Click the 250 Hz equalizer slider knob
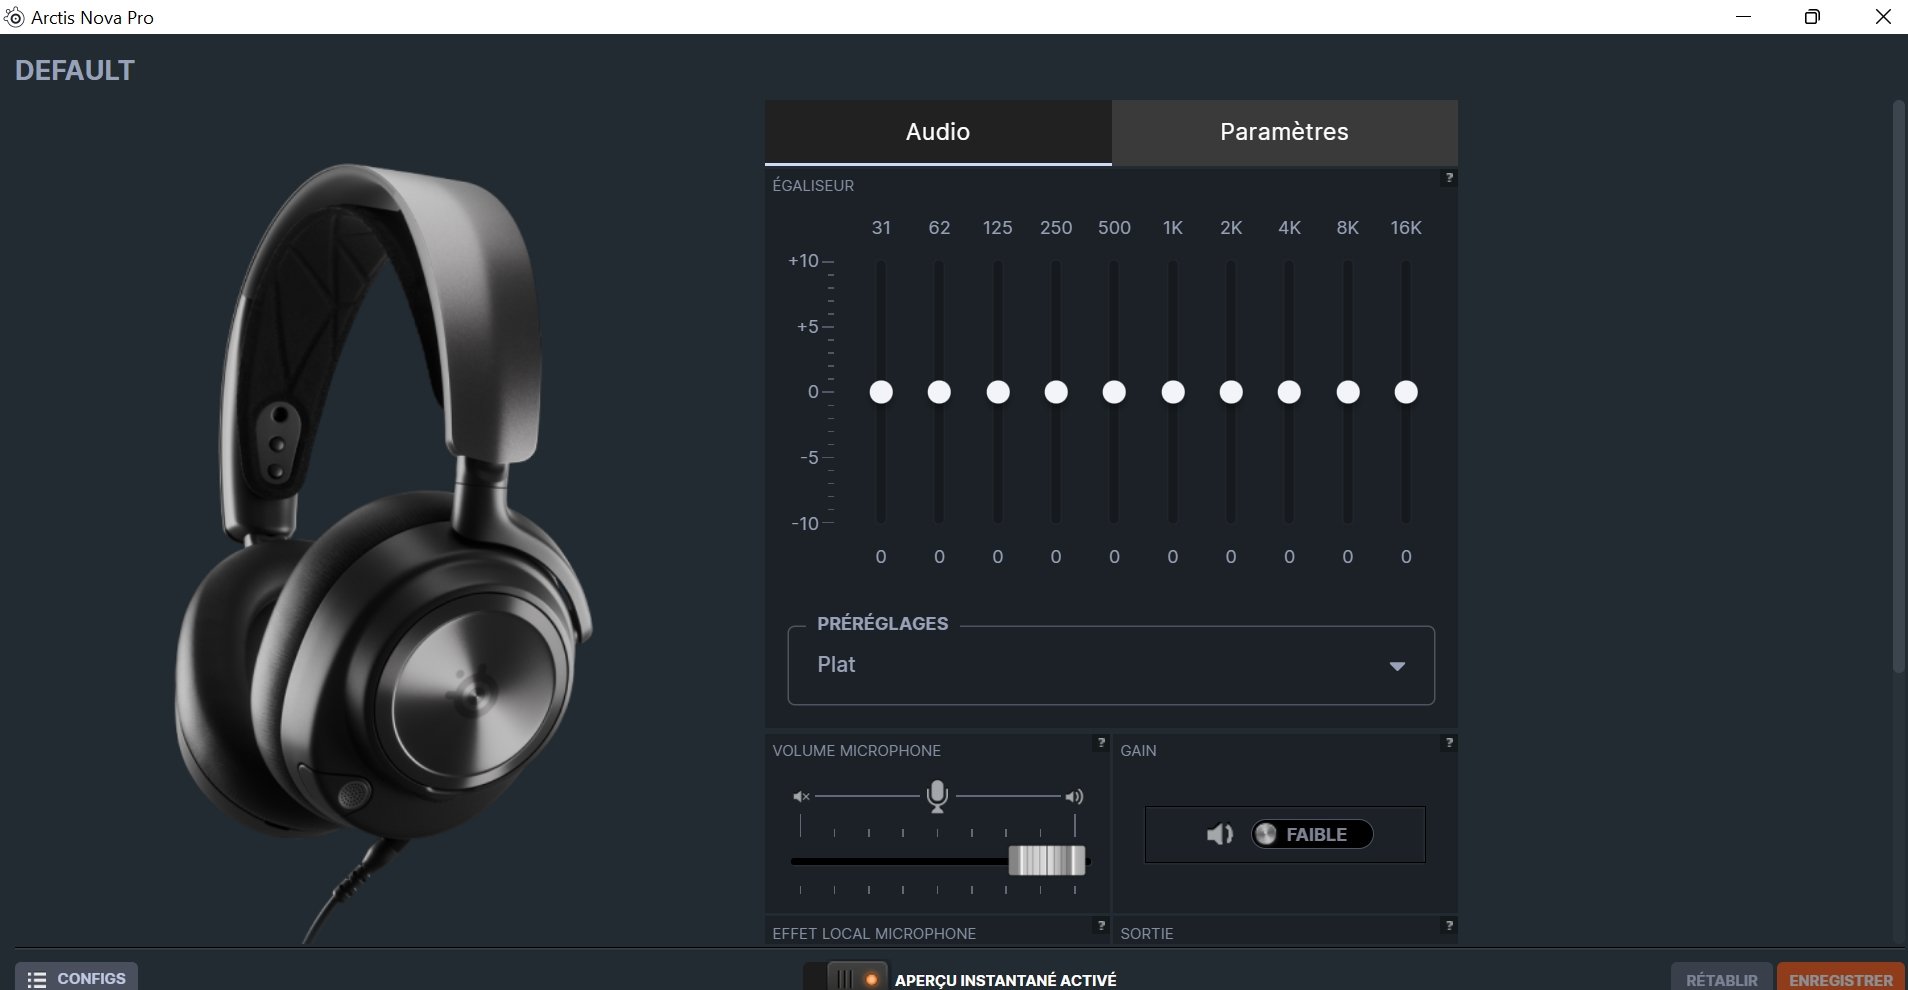 1056,392
